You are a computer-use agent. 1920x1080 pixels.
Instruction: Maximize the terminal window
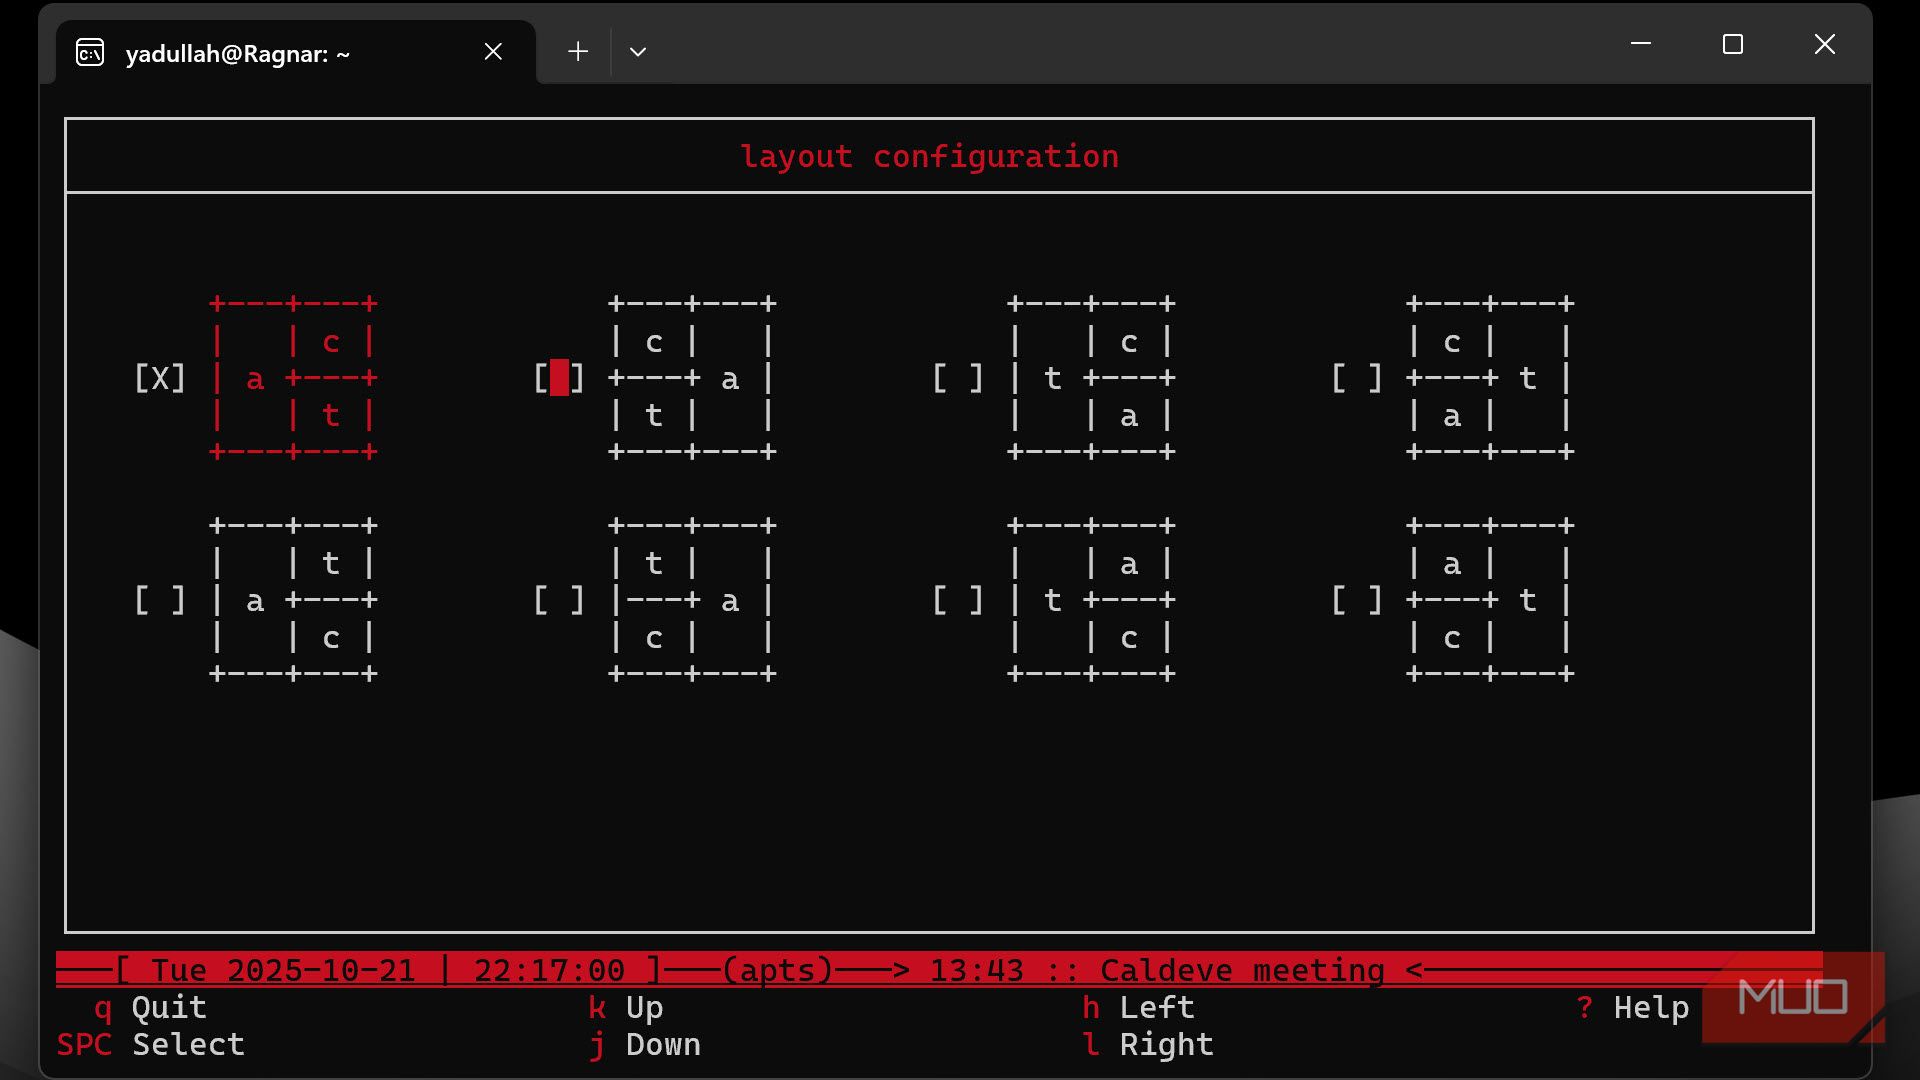[x=1733, y=44]
